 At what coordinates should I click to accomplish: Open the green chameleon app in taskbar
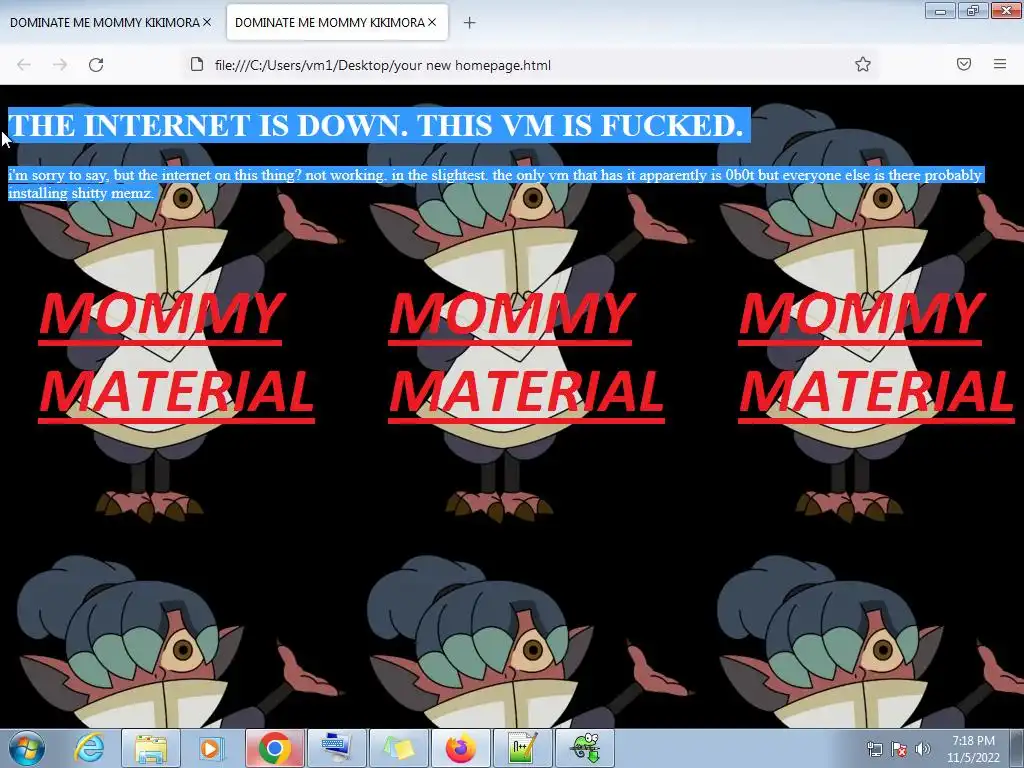tap(584, 748)
